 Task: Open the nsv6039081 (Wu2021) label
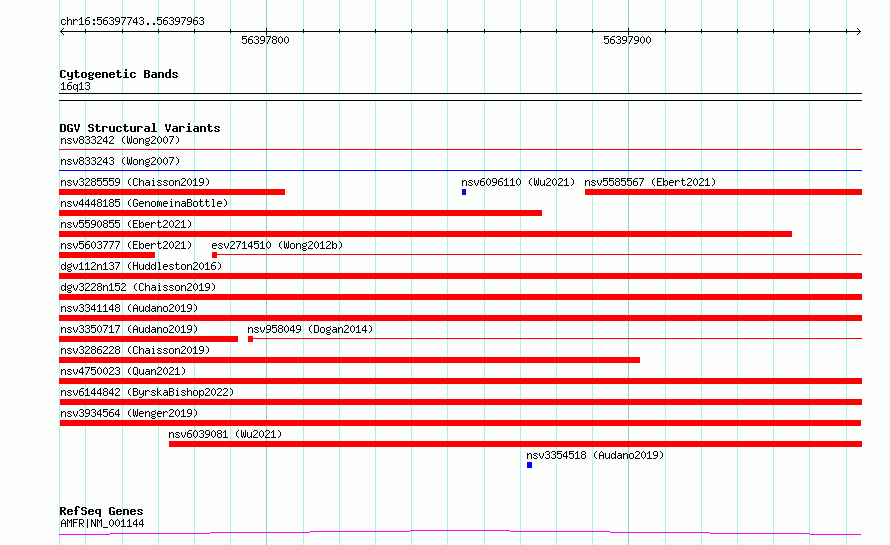225,434
